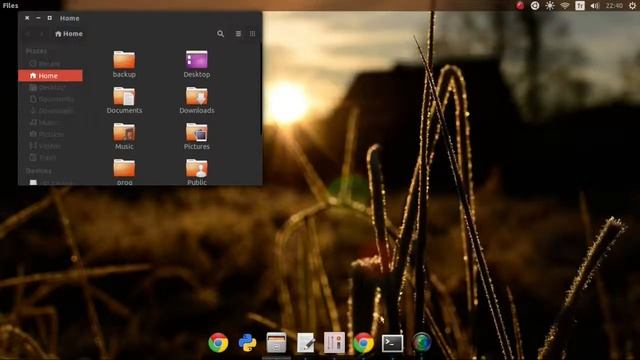Switch to grid view in Files
The image size is (640, 360).
click(x=252, y=34)
